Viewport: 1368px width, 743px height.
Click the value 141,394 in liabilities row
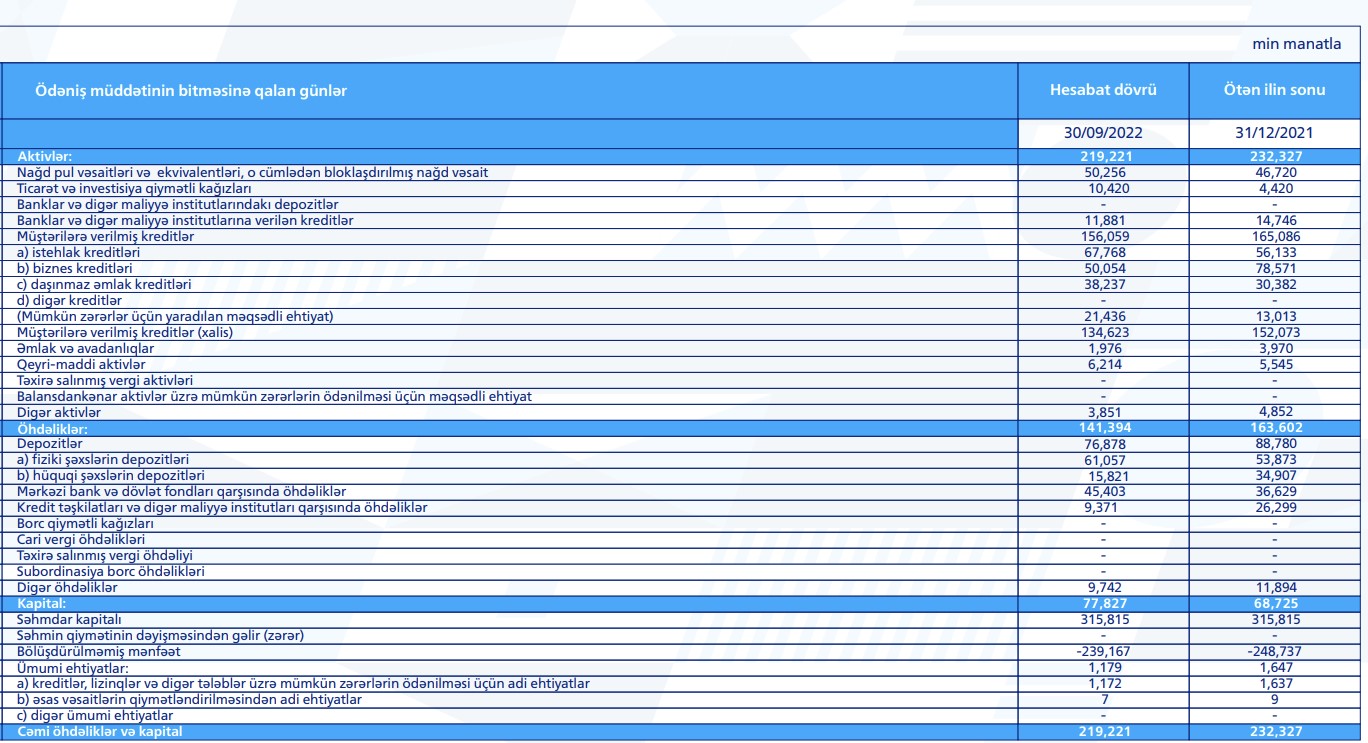tap(1103, 428)
